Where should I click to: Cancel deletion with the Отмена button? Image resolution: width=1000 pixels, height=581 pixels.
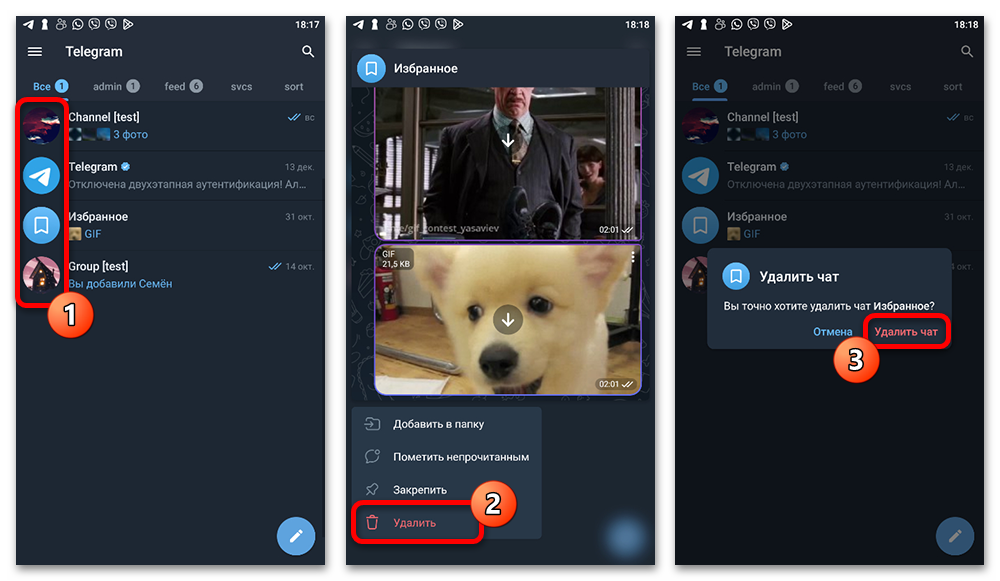point(832,332)
